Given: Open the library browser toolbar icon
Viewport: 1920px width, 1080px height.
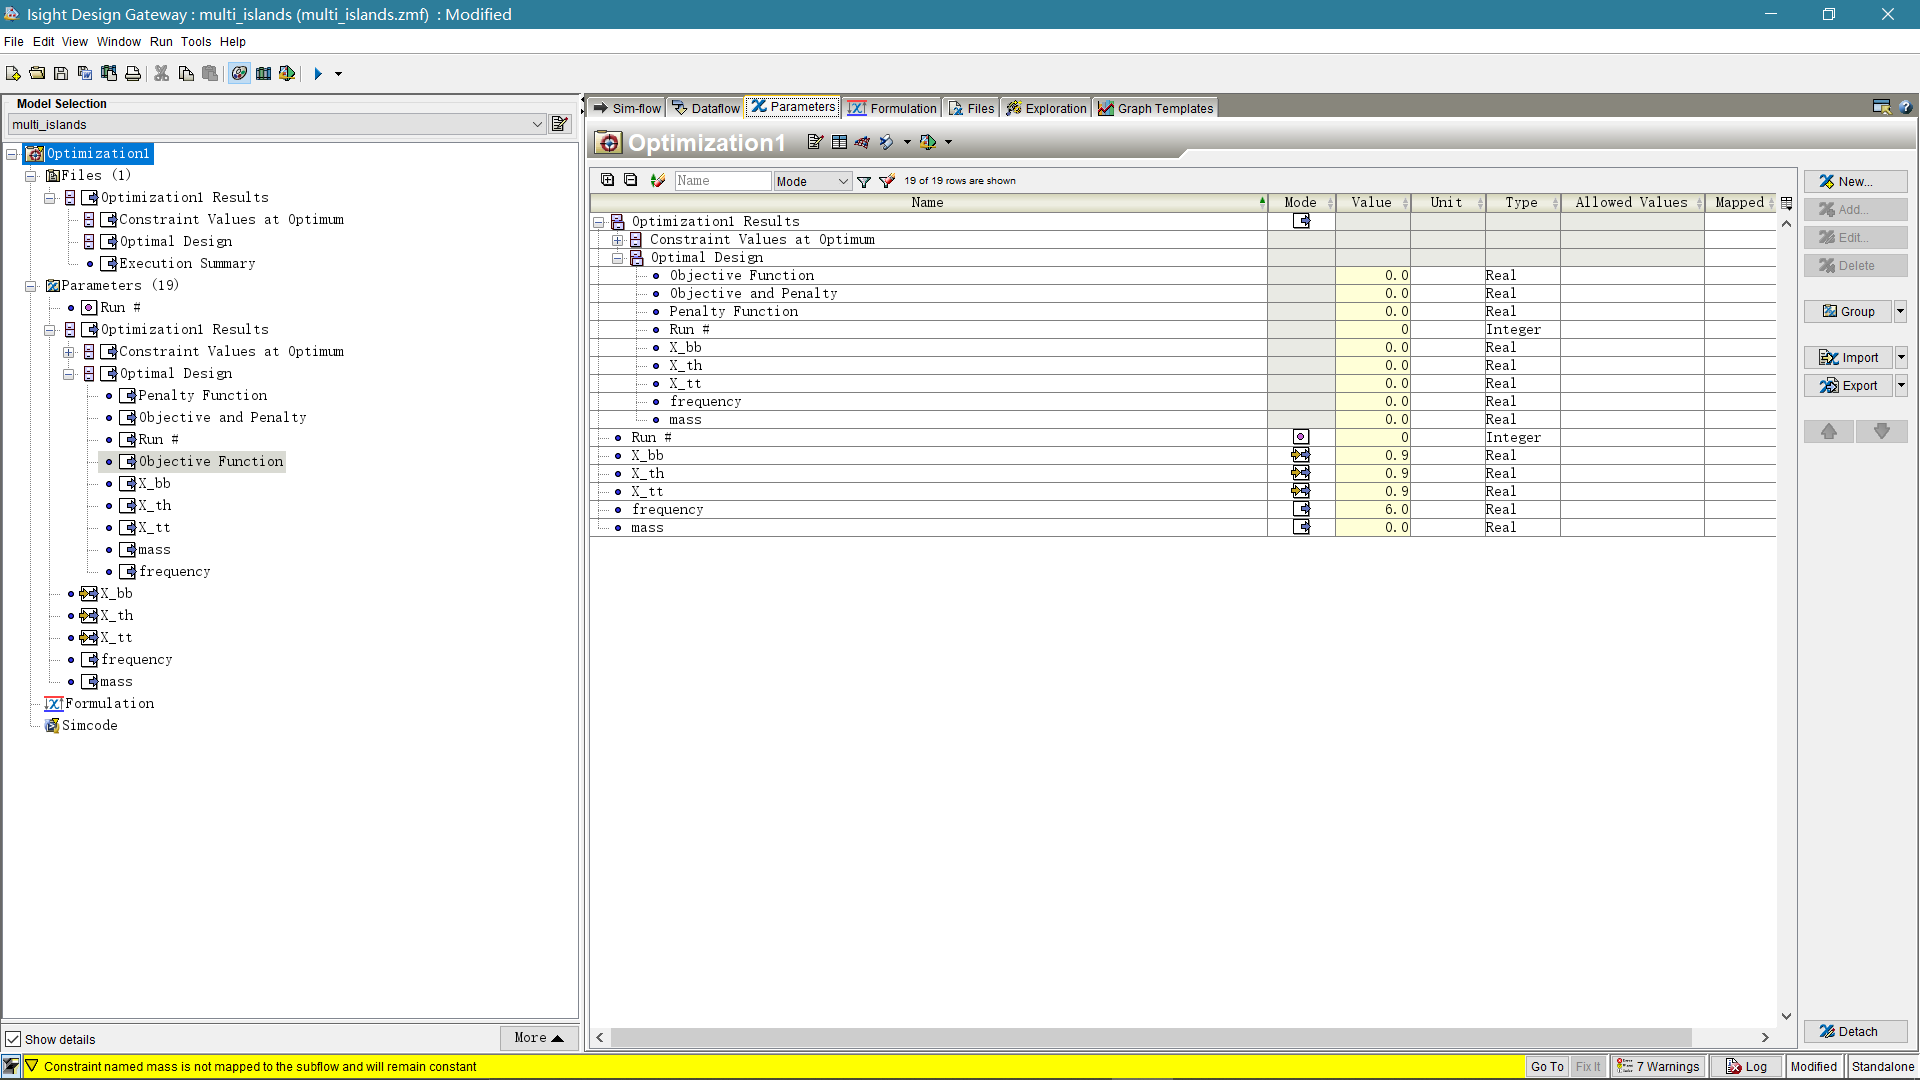Looking at the screenshot, I should tap(264, 73).
